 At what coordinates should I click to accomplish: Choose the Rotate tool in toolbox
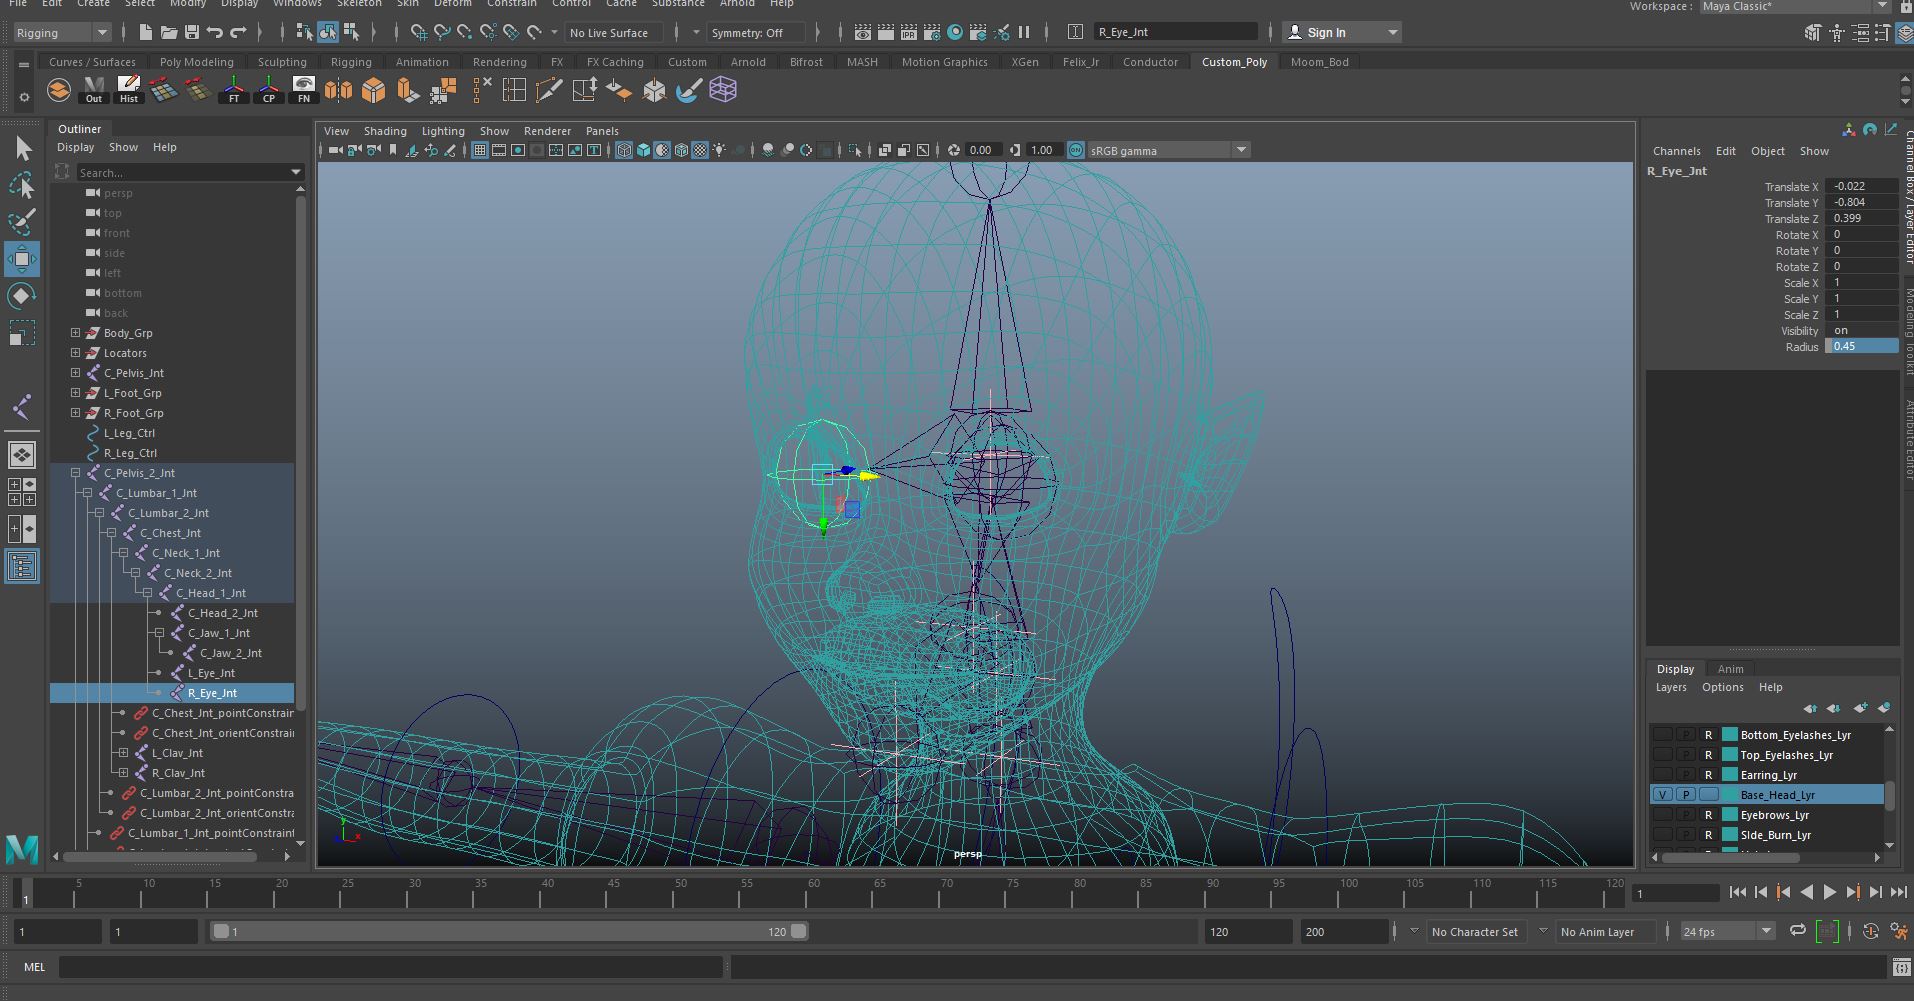click(x=22, y=296)
